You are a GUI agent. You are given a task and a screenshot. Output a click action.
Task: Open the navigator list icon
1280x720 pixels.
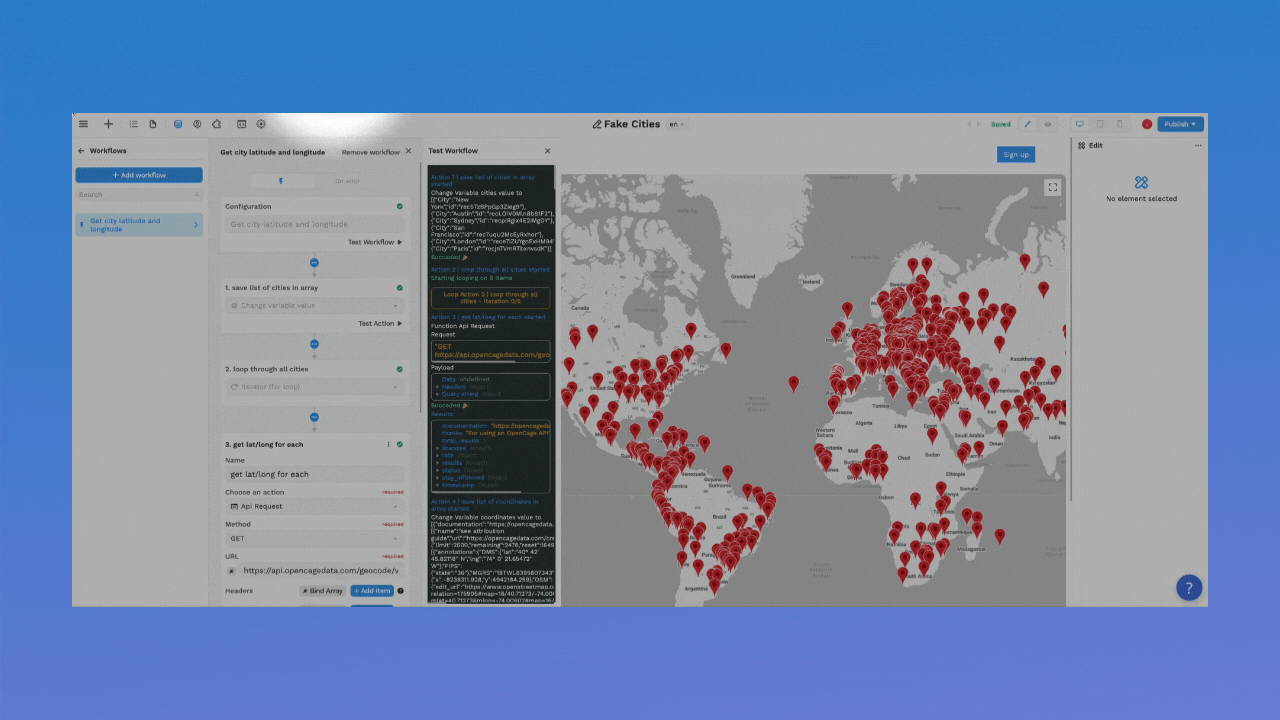134,124
